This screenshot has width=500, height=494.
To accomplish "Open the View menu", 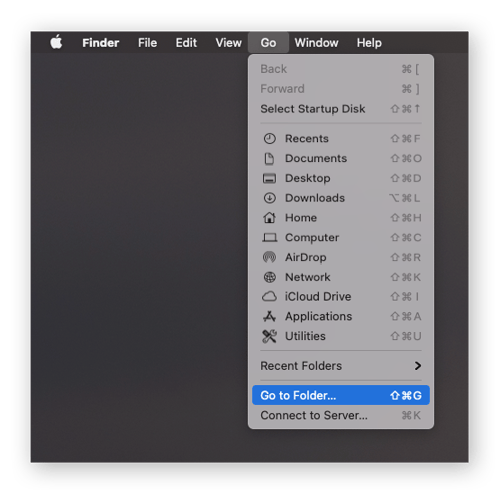I will [x=228, y=43].
